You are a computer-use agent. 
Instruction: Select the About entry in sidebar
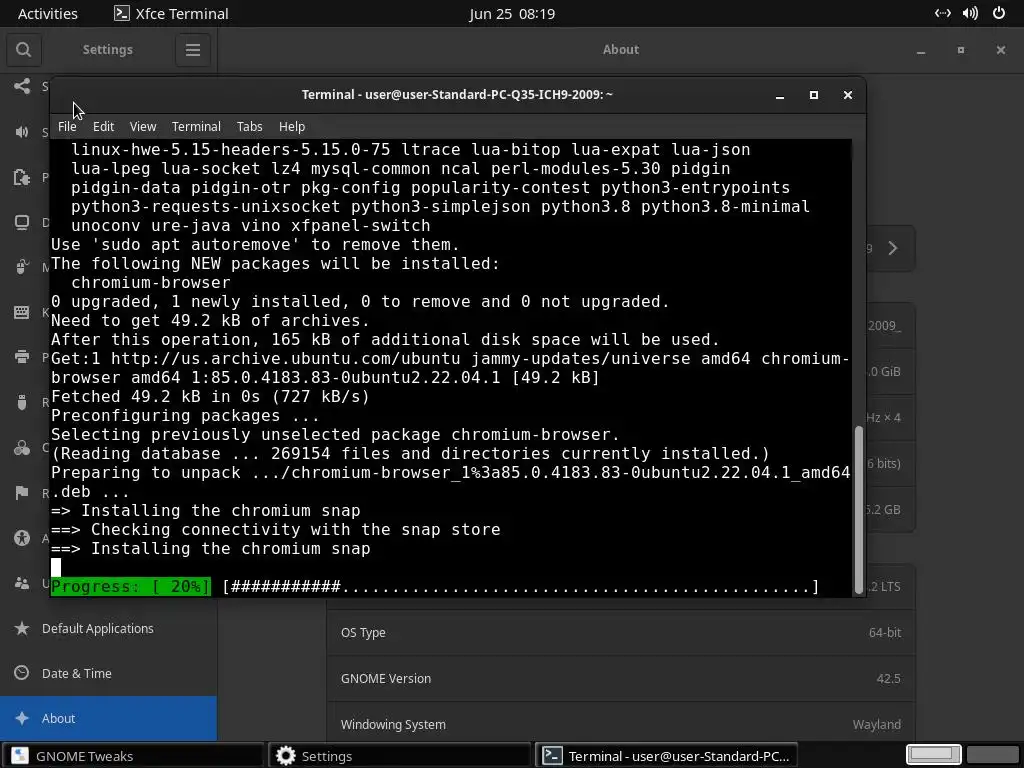tap(108, 718)
